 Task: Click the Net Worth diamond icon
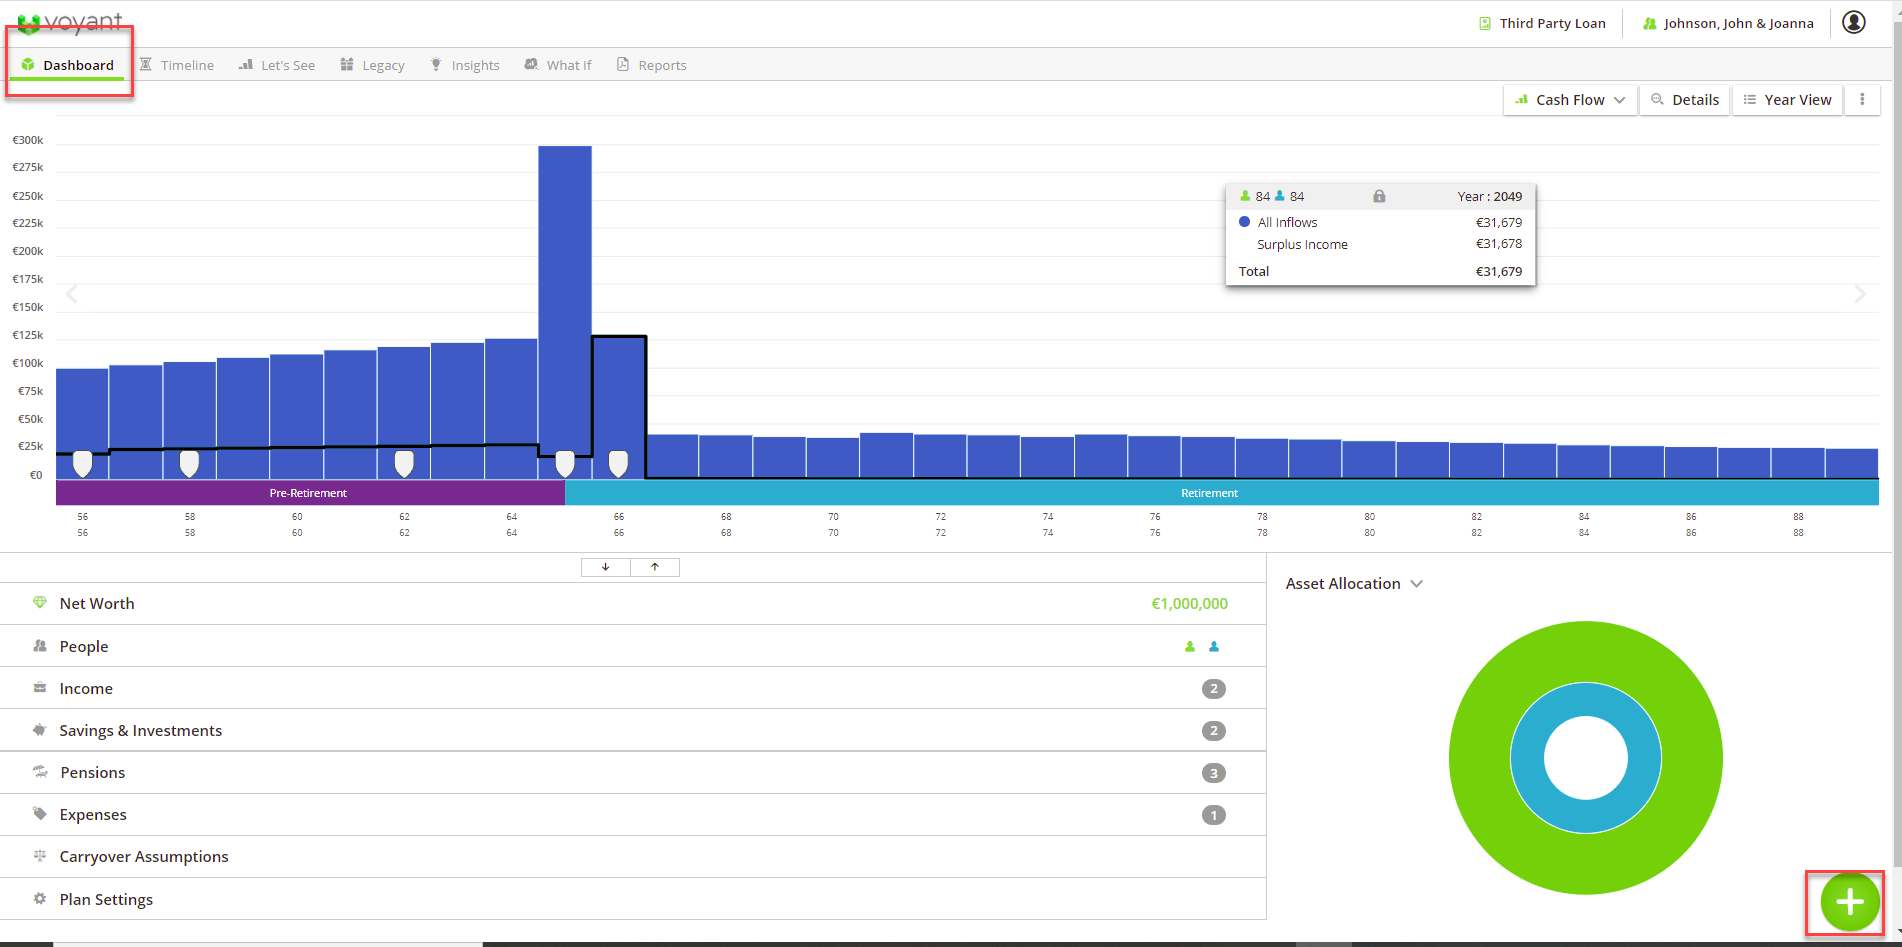click(x=40, y=603)
